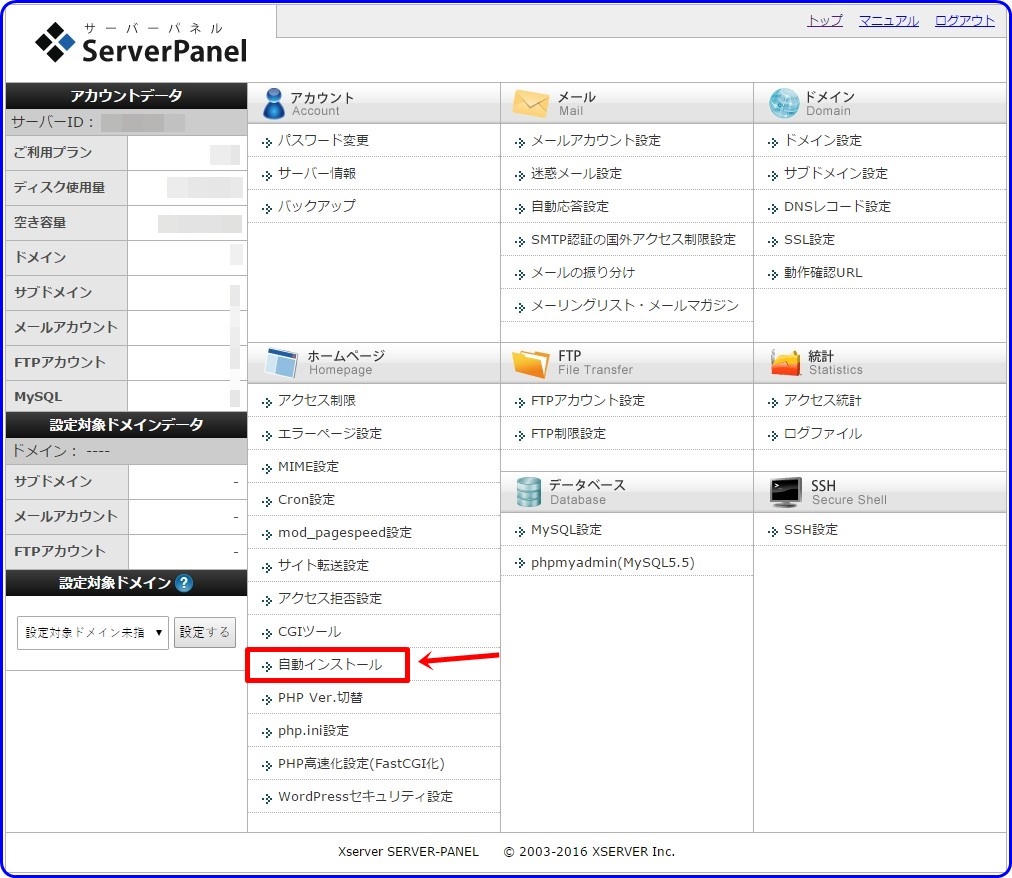Click the 設定する button
1012x878 pixels.
pos(205,632)
